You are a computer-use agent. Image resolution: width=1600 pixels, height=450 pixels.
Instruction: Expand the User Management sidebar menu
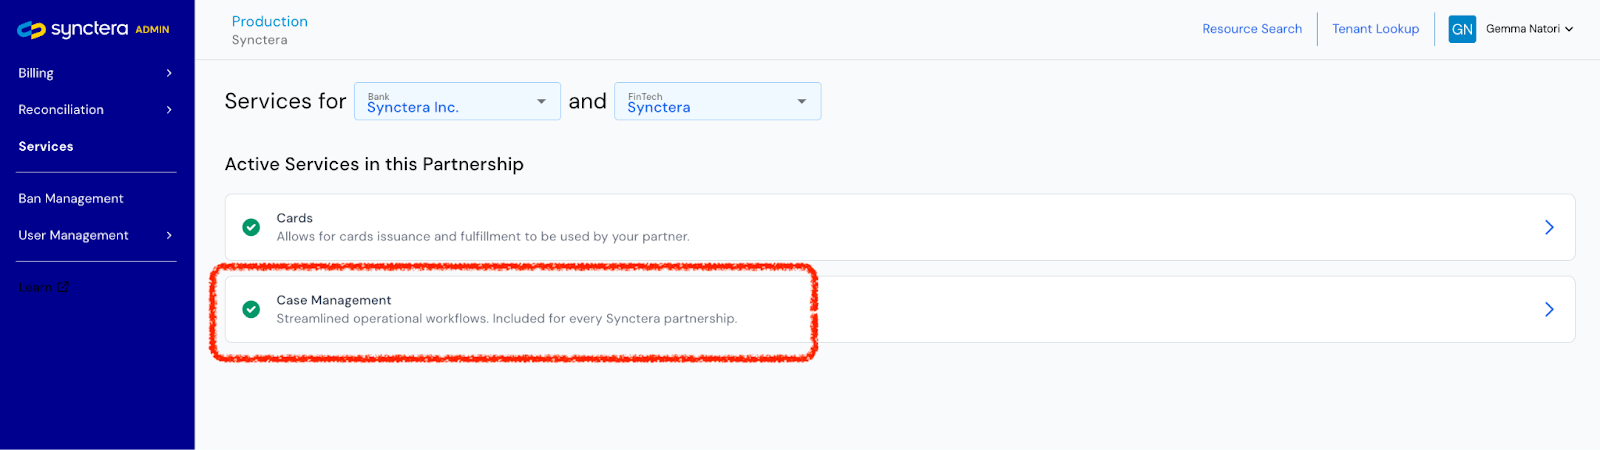coord(96,235)
